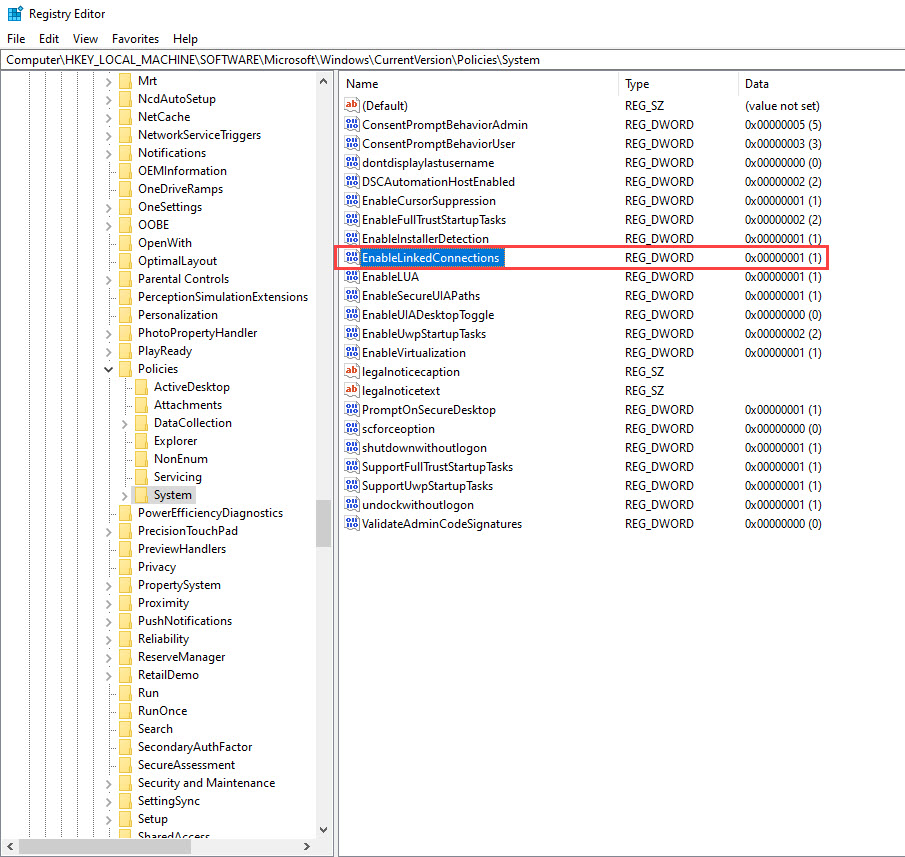Click the SupportFullTrustStartupTasks DWORD icon
Image resolution: width=905 pixels, height=857 pixels.
click(x=351, y=466)
